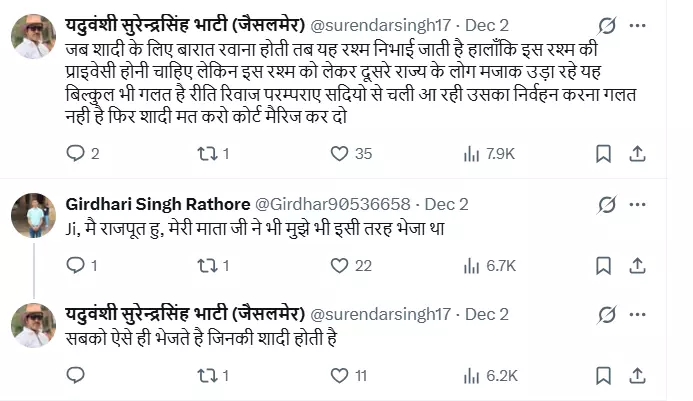Screen dimensions: 693x401
Task: Share the tweet with 6.2K views
Action: (637, 376)
